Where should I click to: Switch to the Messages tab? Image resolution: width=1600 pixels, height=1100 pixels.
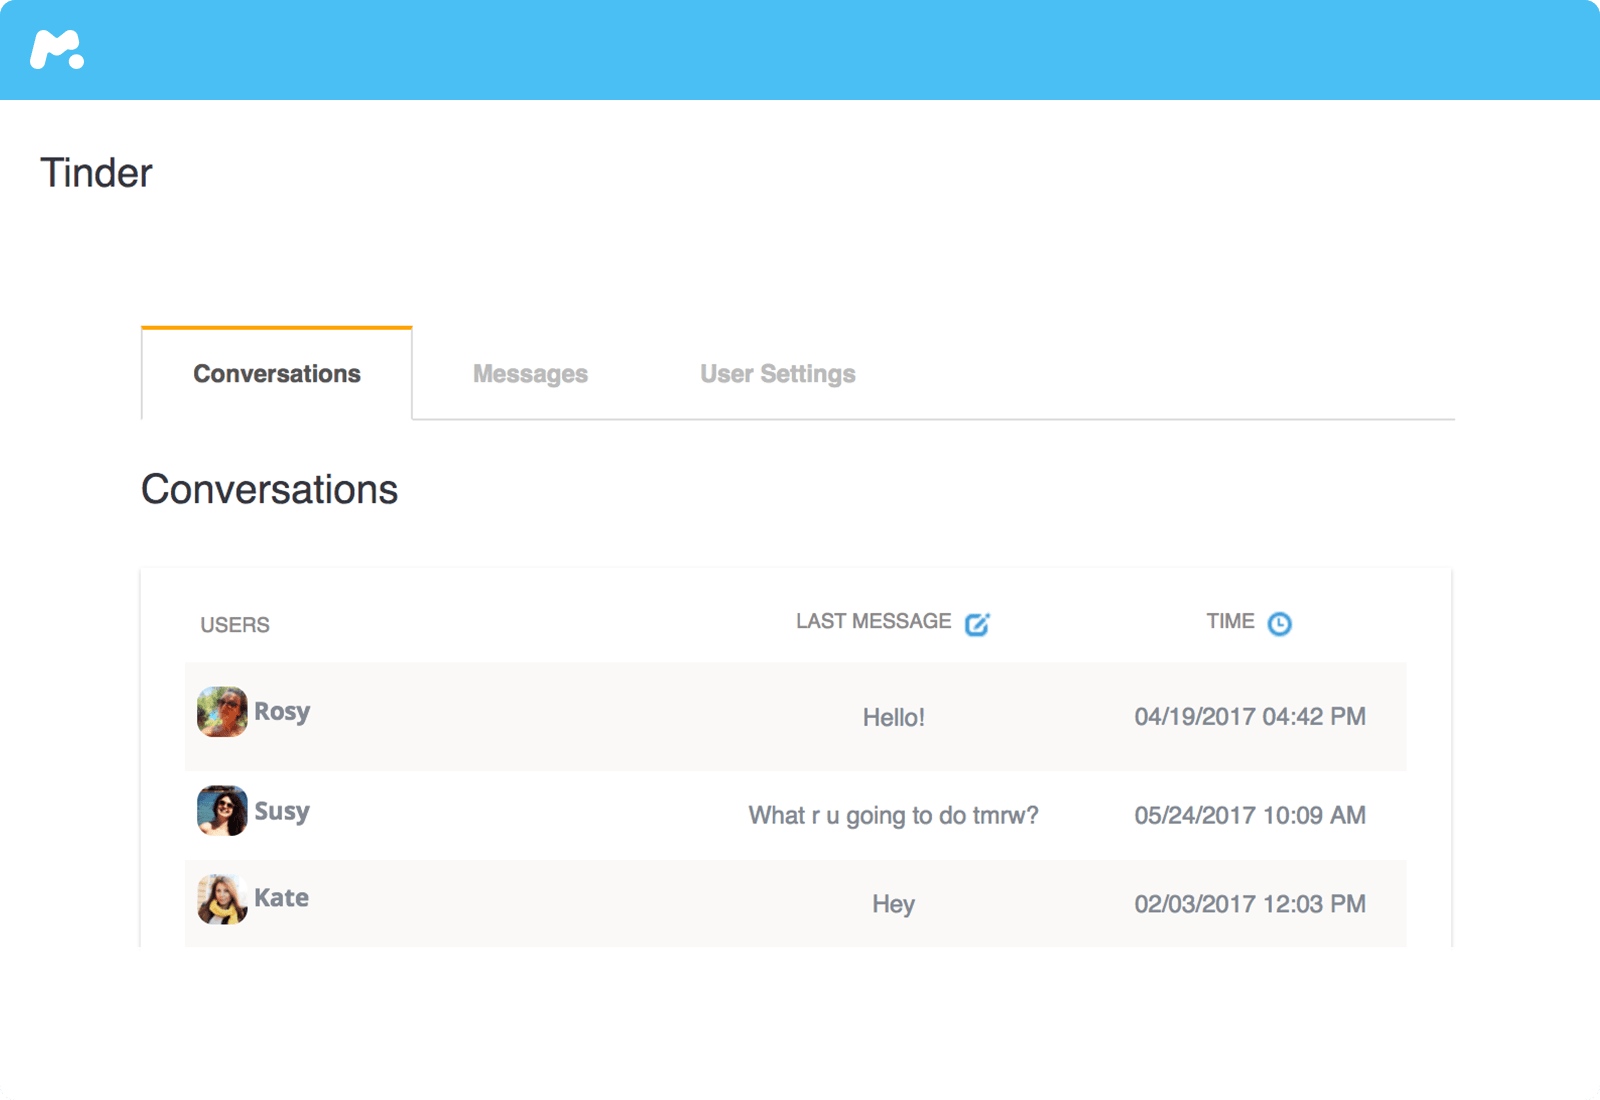coord(530,374)
